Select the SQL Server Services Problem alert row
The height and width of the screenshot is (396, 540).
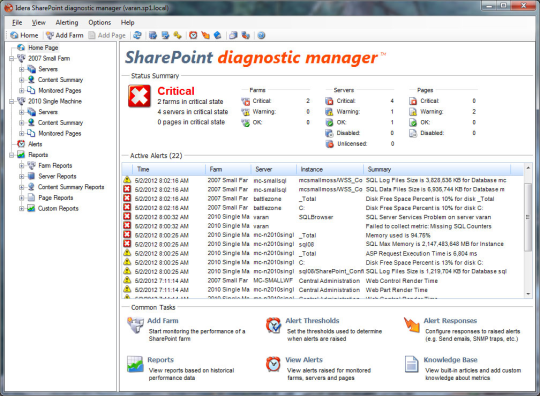coord(323,217)
